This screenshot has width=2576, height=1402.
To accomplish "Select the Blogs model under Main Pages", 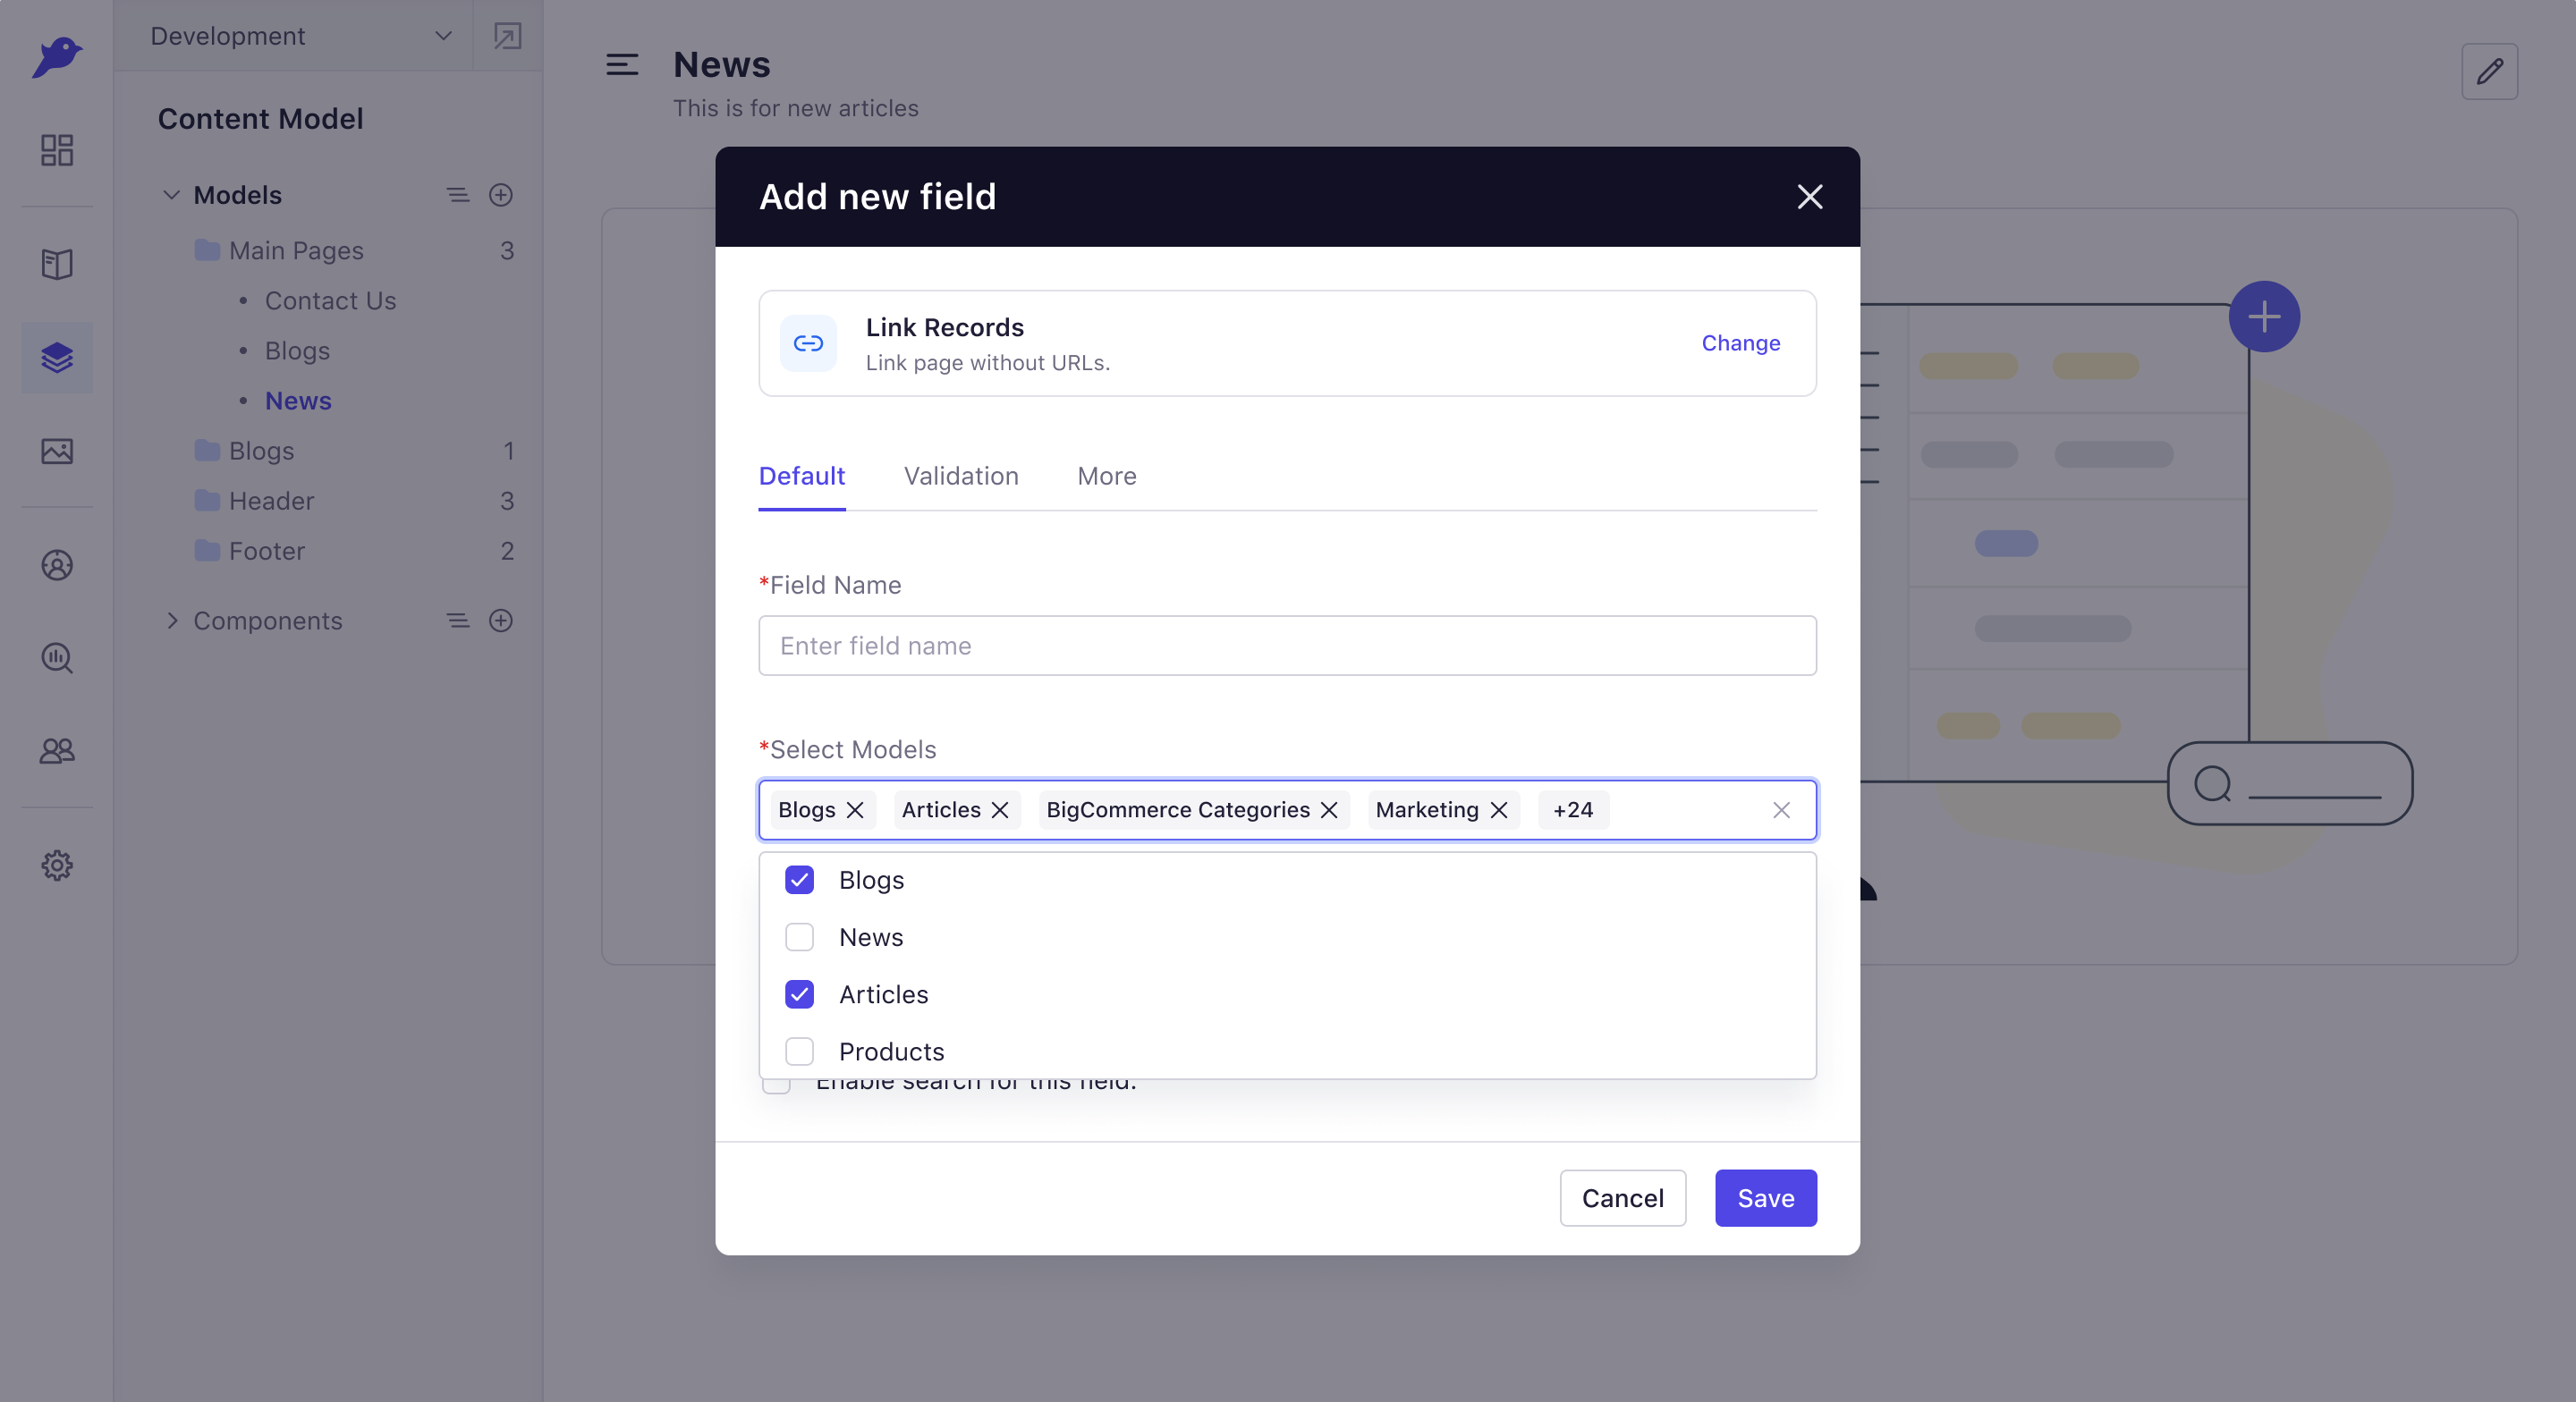I will (297, 351).
